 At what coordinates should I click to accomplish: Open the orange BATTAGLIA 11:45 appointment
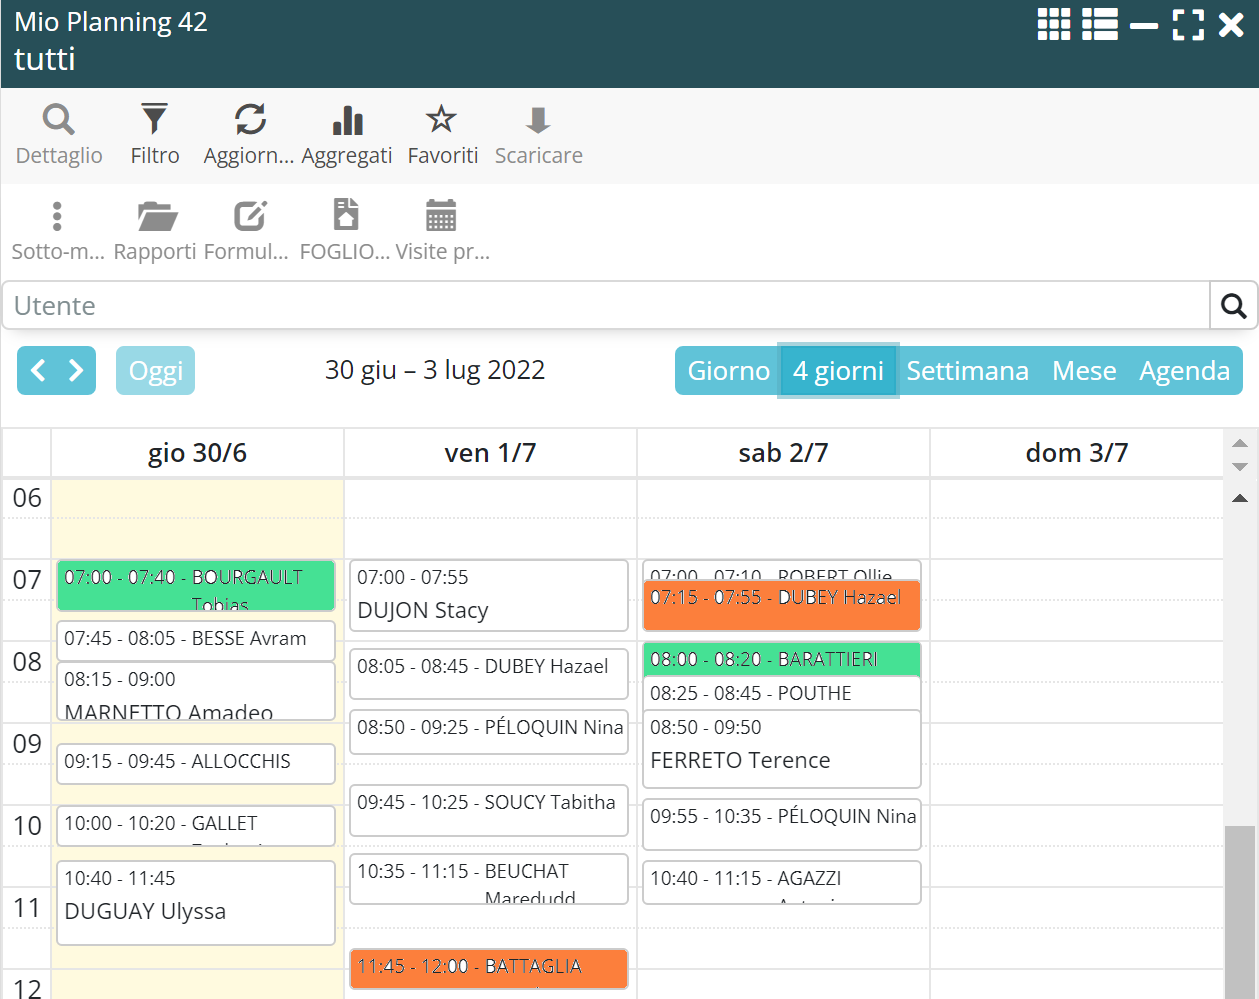tap(489, 967)
